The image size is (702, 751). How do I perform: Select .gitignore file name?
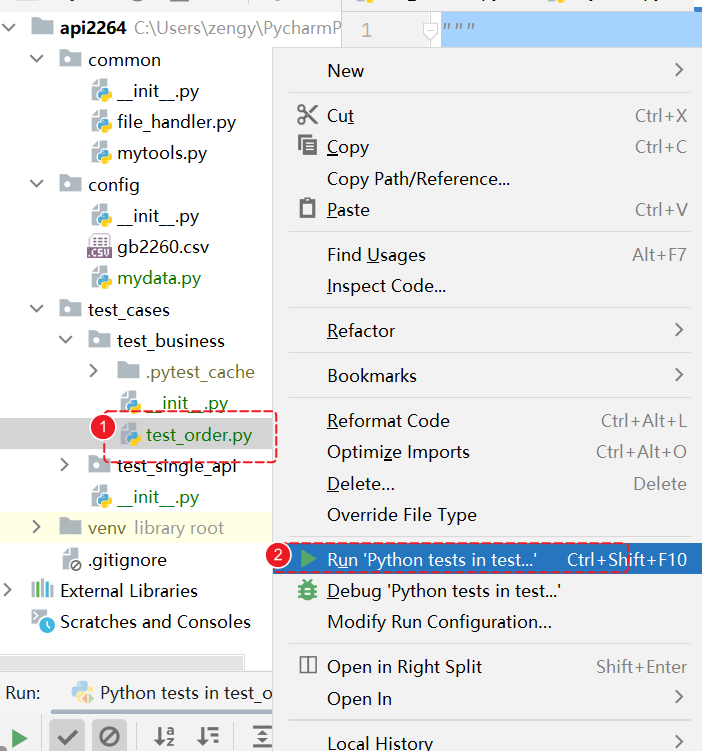point(127,560)
